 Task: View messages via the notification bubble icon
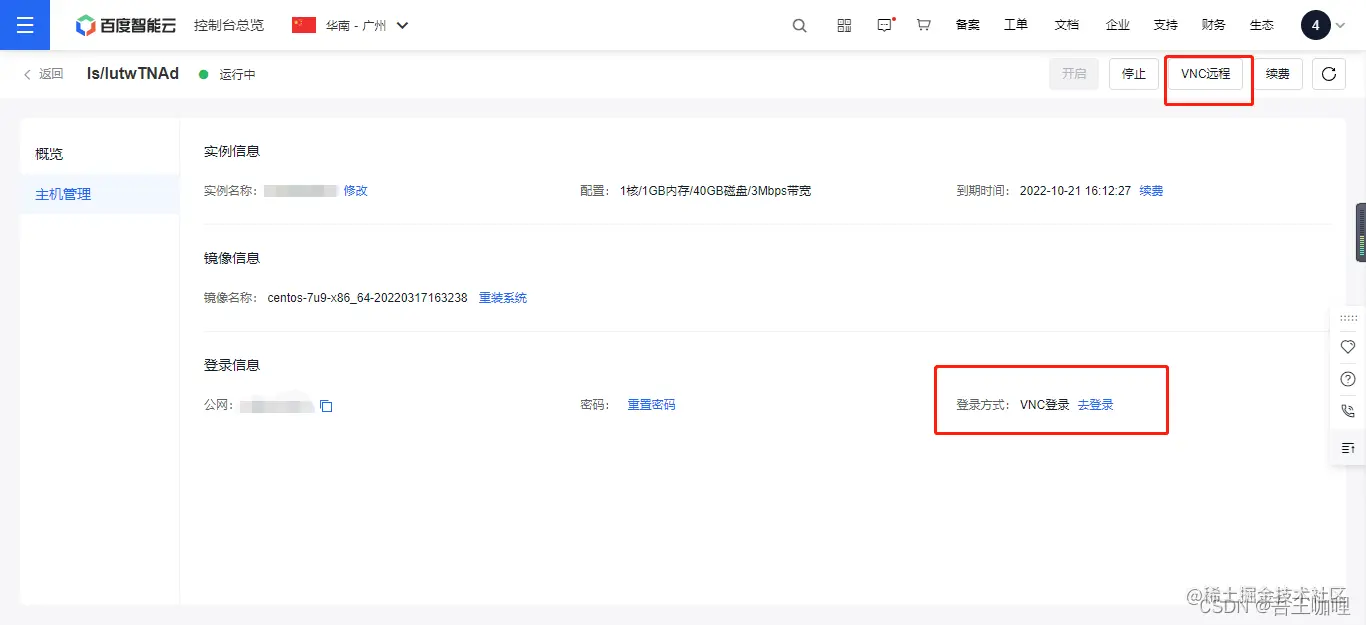pyautogui.click(x=883, y=24)
